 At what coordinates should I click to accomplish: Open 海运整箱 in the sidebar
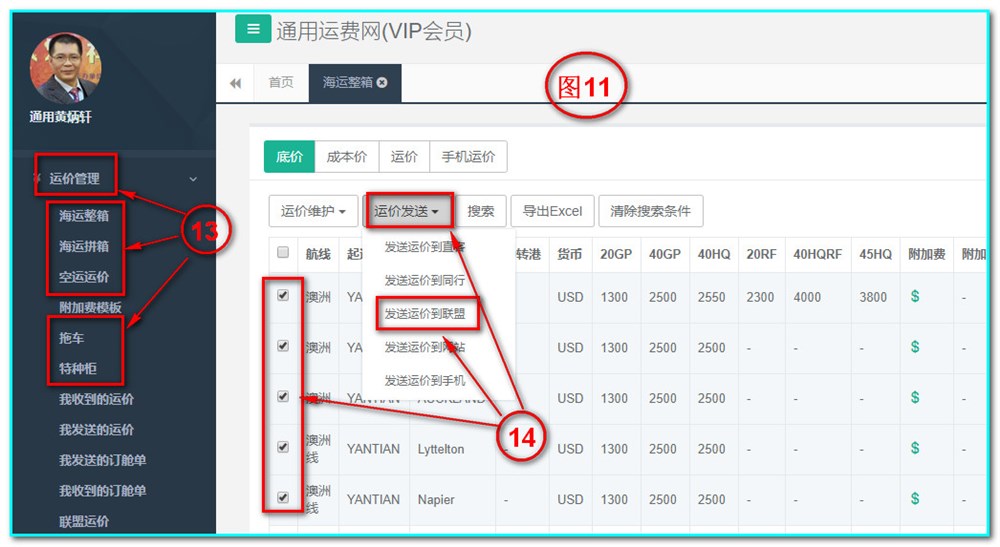(84, 215)
